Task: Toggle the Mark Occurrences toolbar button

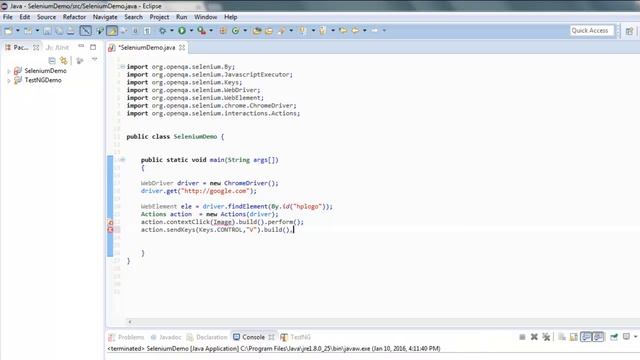Action: tap(112, 31)
